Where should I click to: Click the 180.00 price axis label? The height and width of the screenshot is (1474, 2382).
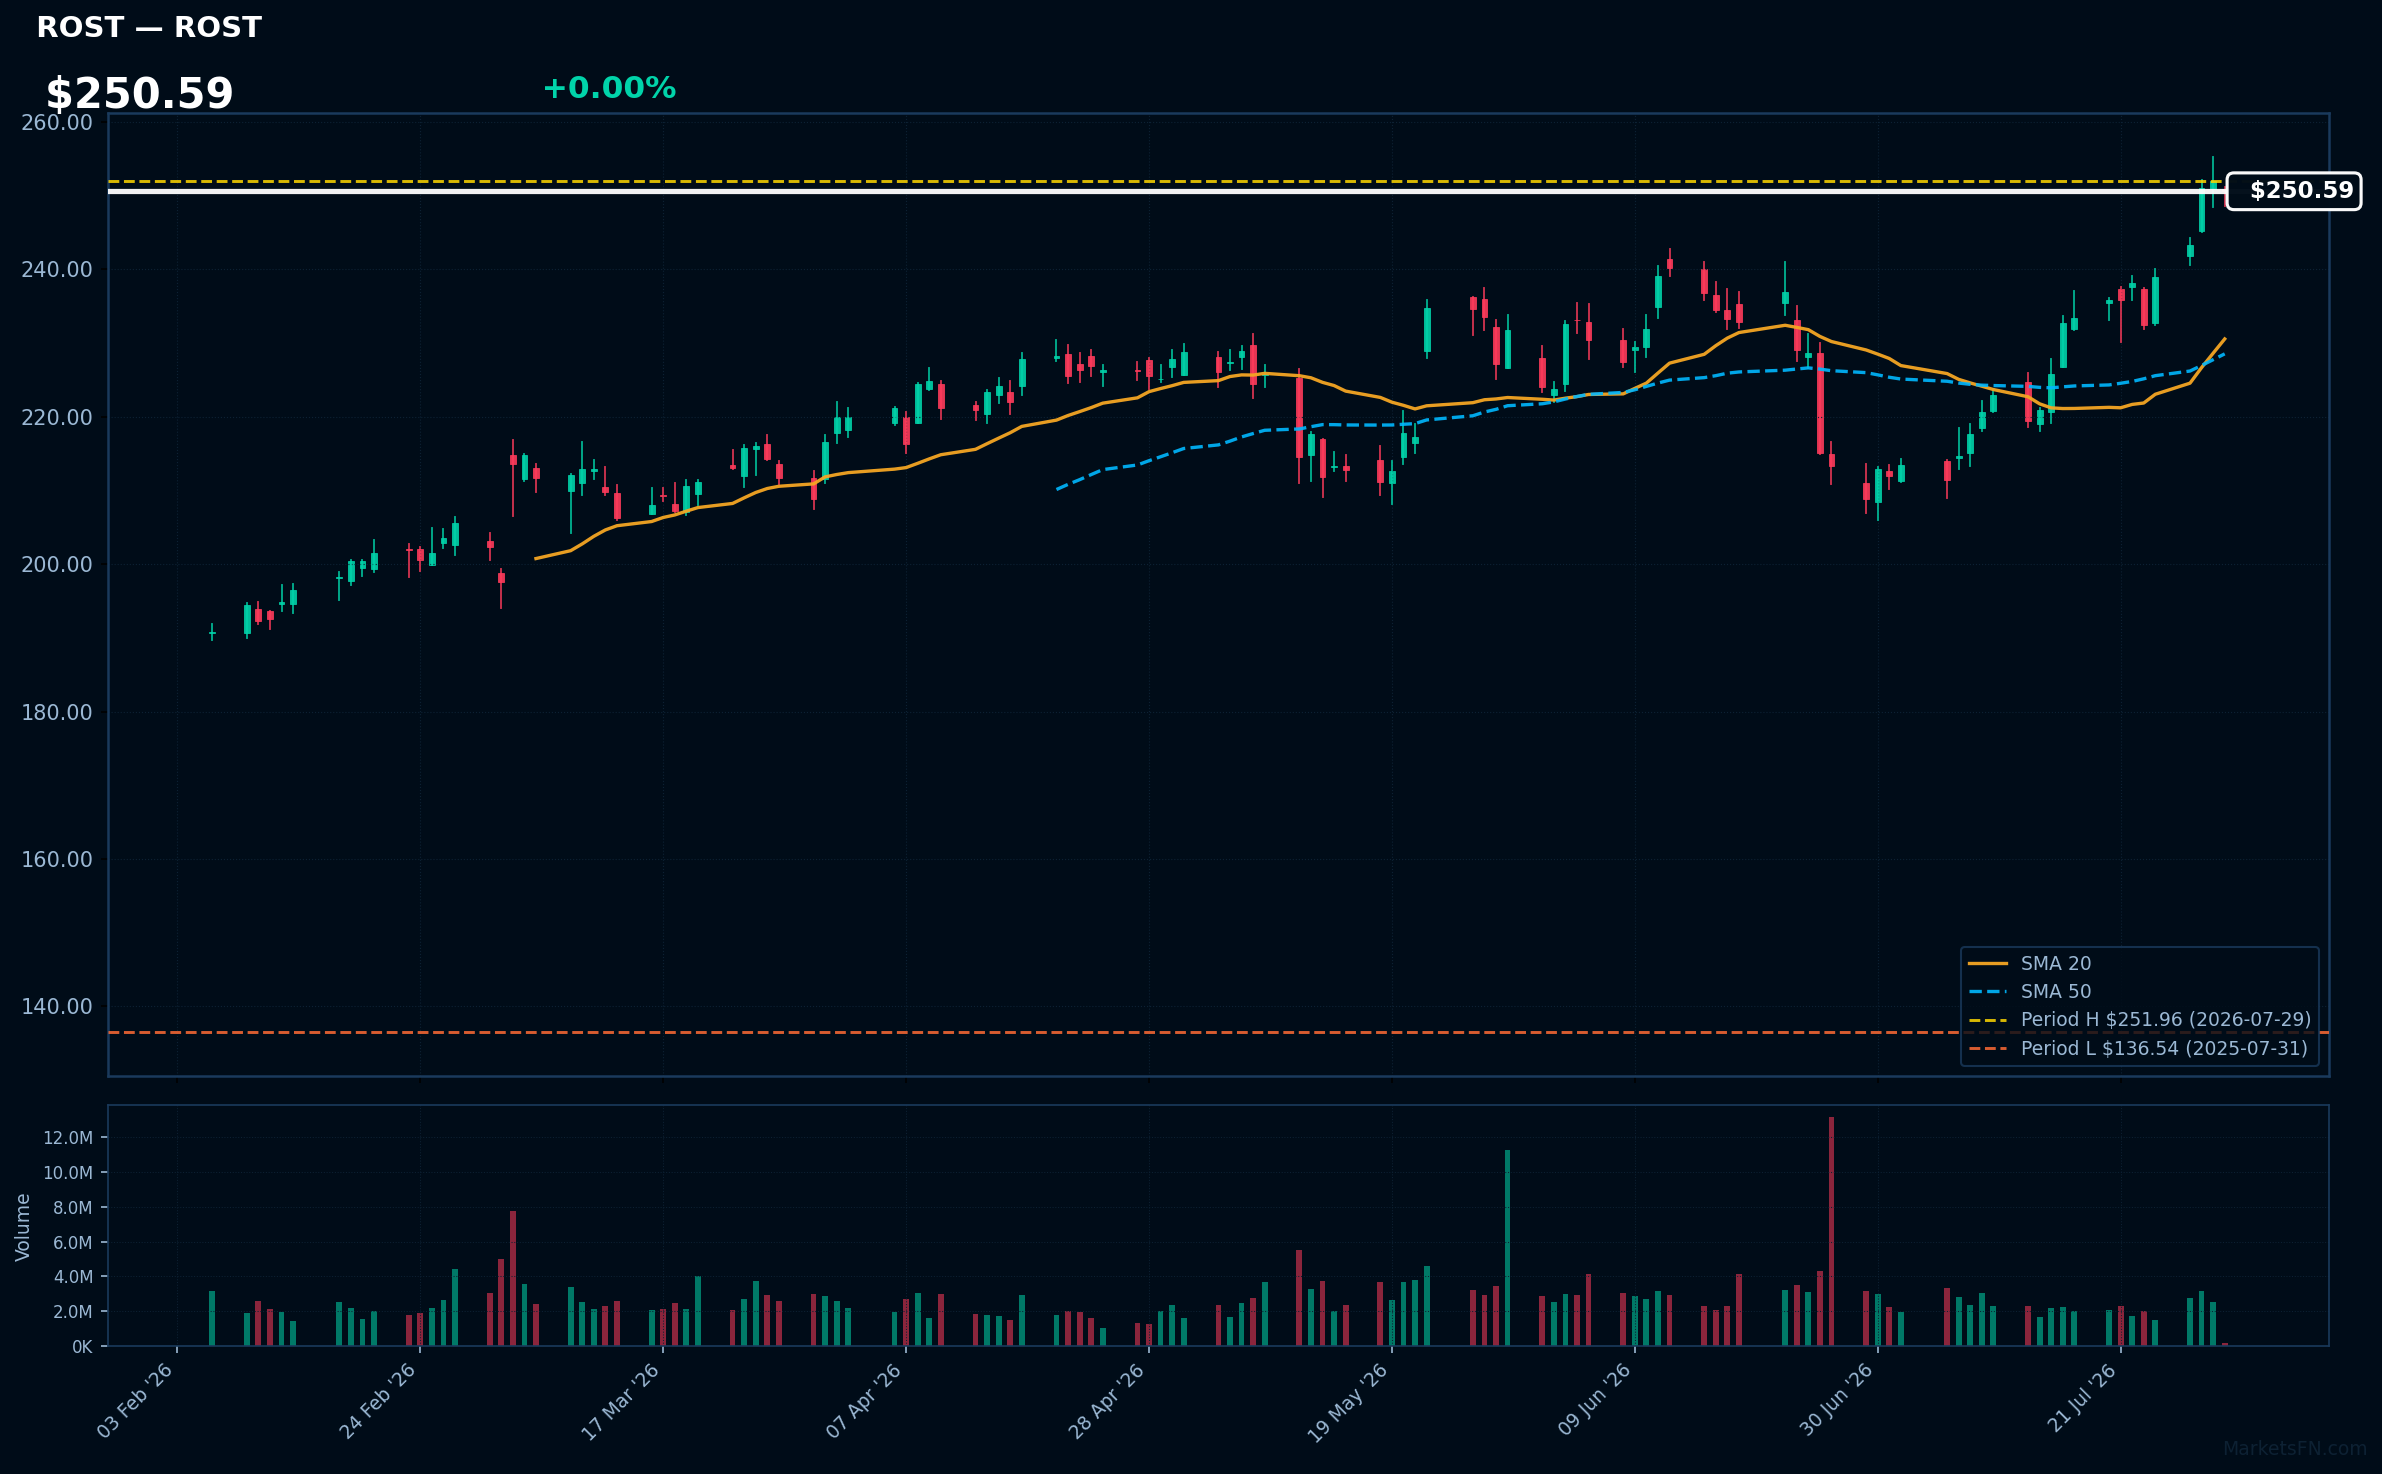(x=57, y=712)
